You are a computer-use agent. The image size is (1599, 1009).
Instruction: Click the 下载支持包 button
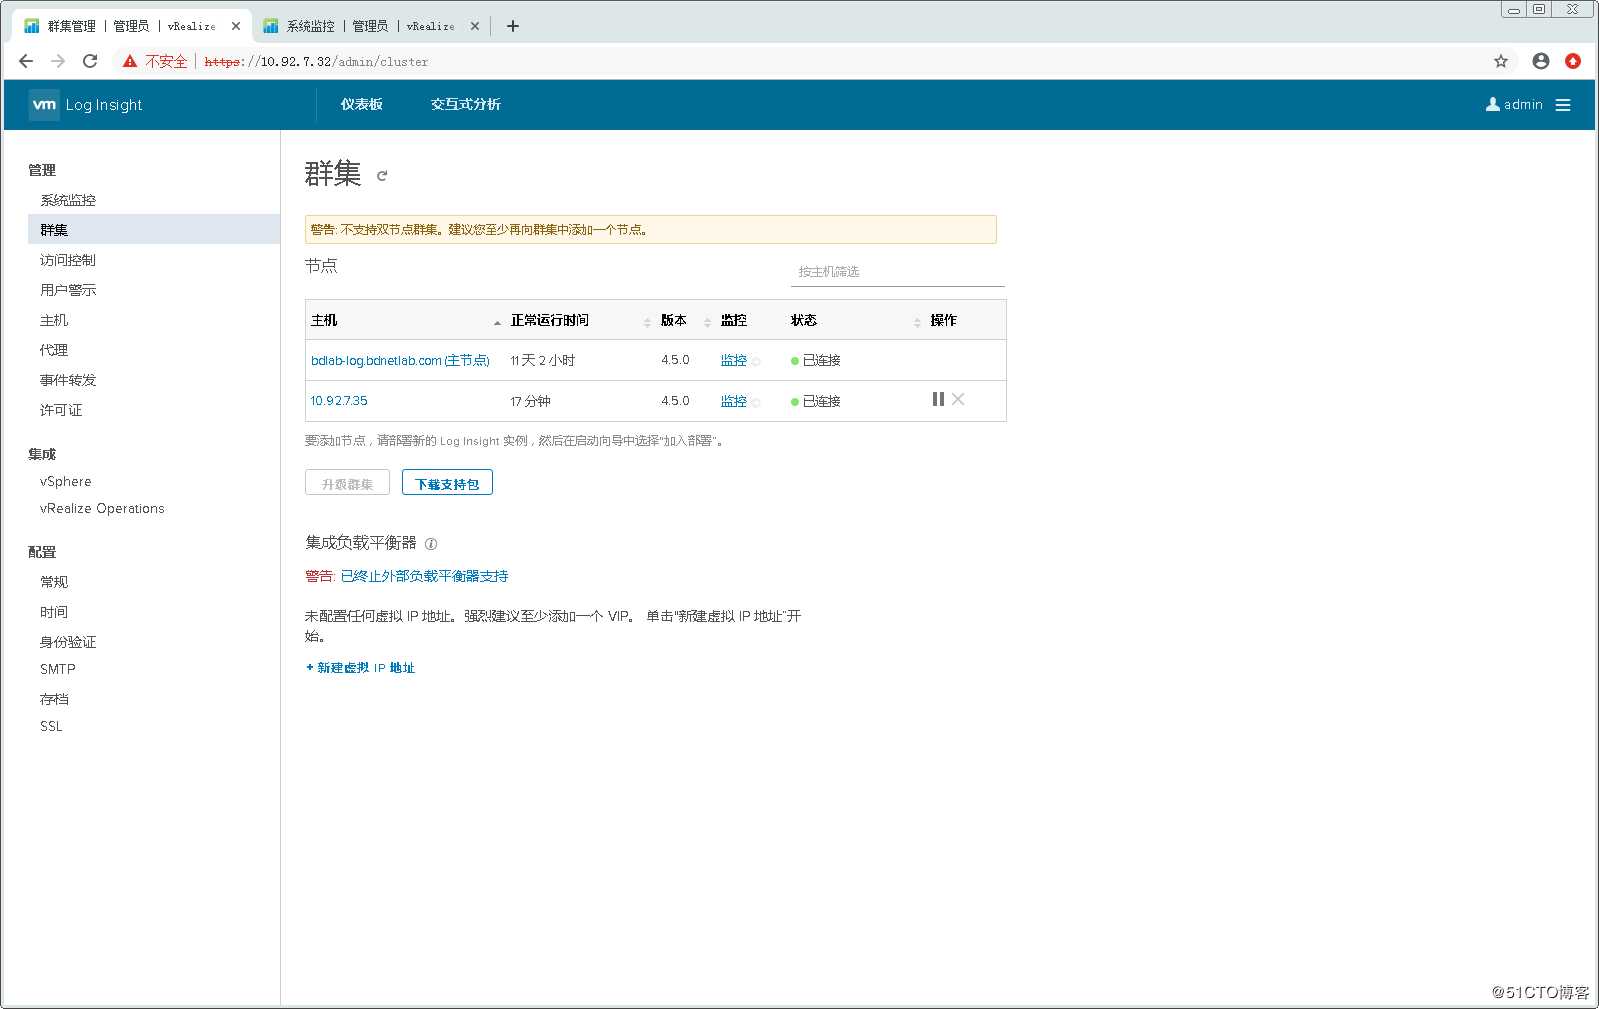coord(447,483)
